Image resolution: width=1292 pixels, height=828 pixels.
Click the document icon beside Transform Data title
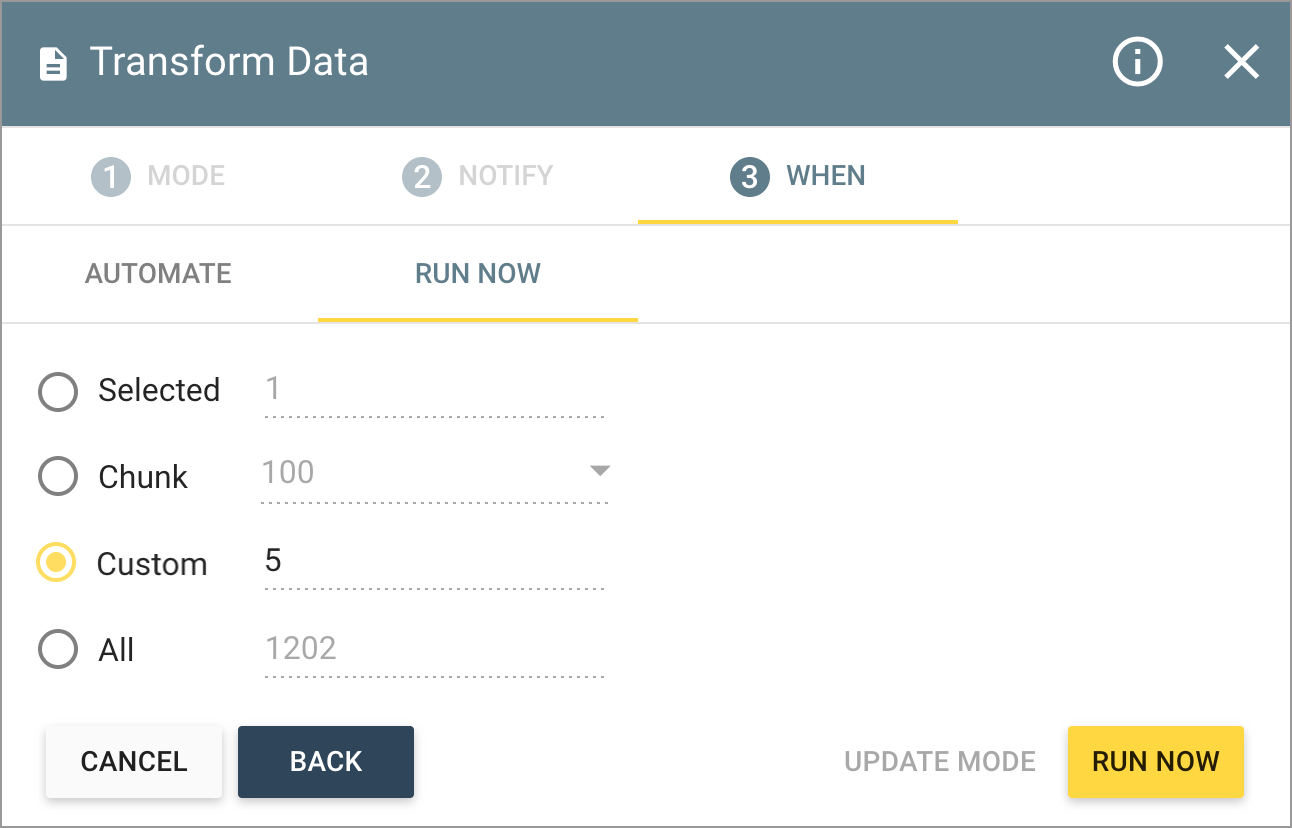(55, 62)
